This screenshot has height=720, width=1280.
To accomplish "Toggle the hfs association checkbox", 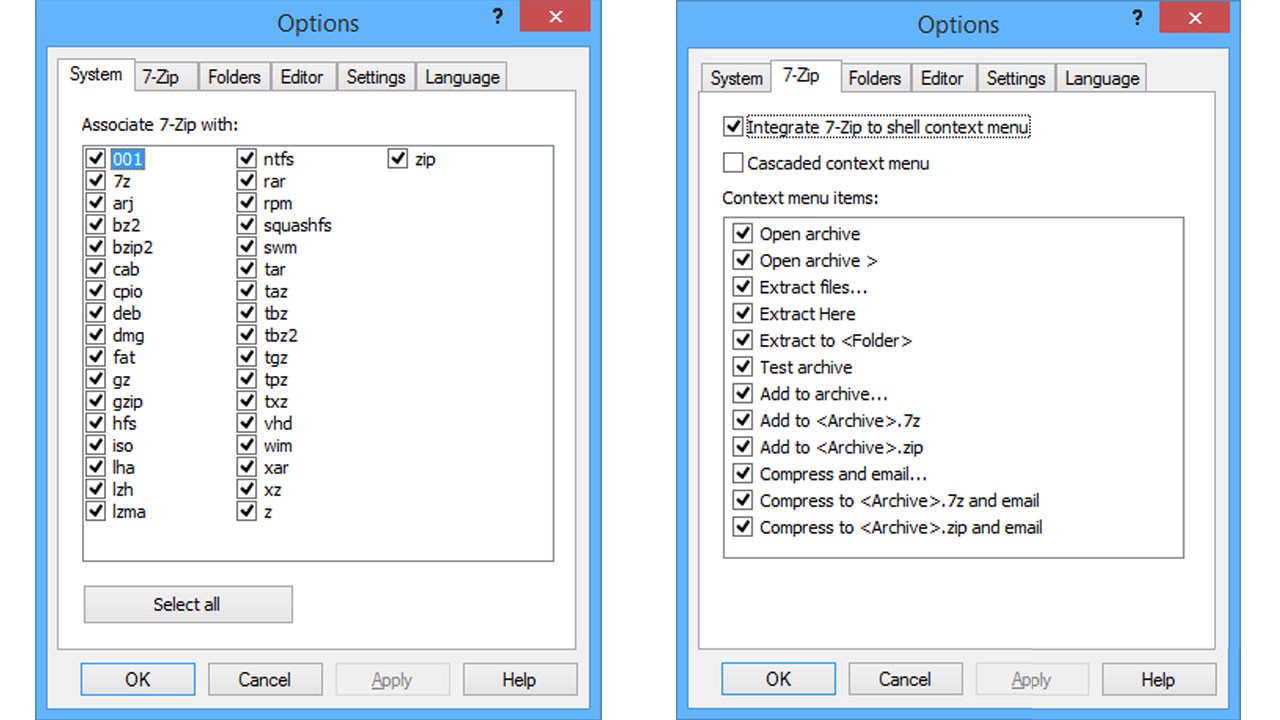I will pos(96,423).
